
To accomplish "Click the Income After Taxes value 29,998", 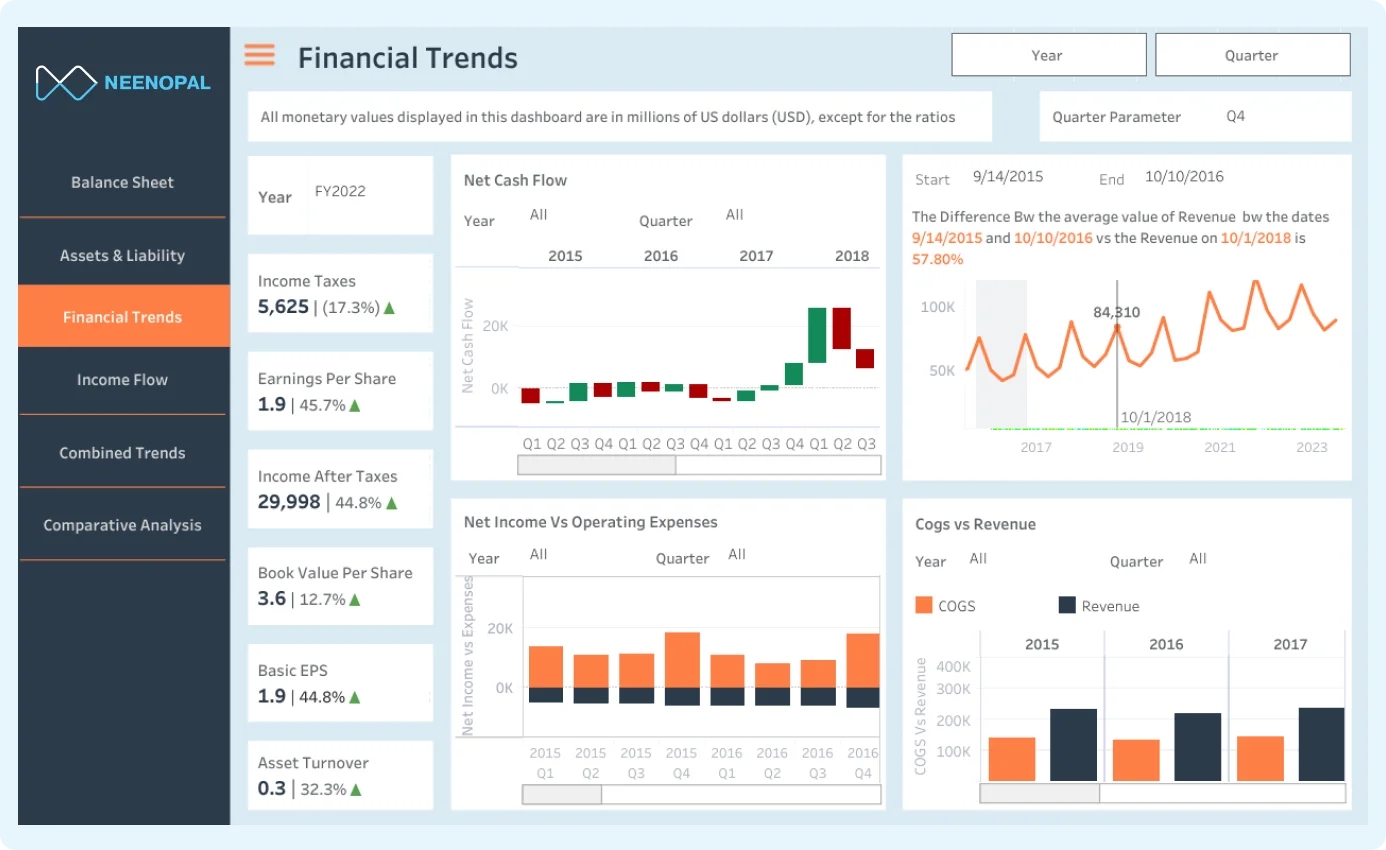I will click(289, 502).
